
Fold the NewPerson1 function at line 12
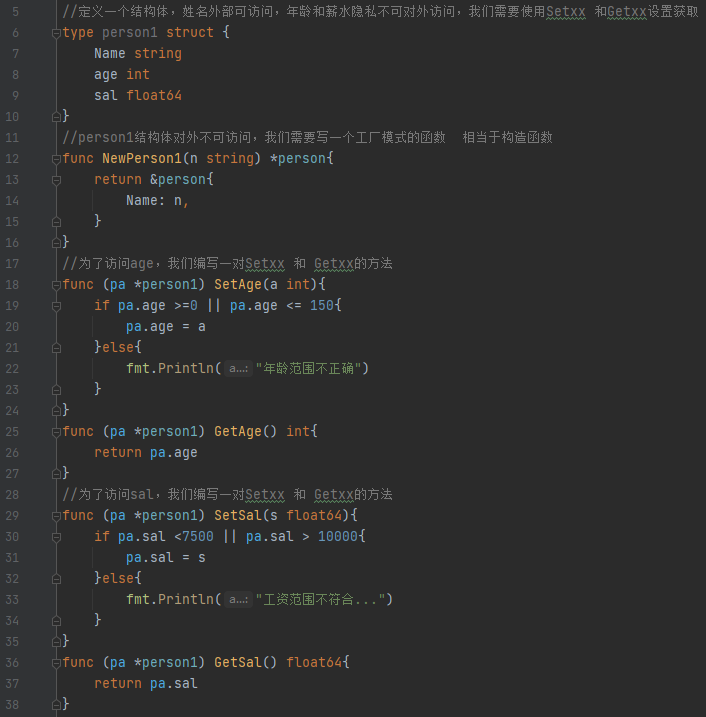55,159
